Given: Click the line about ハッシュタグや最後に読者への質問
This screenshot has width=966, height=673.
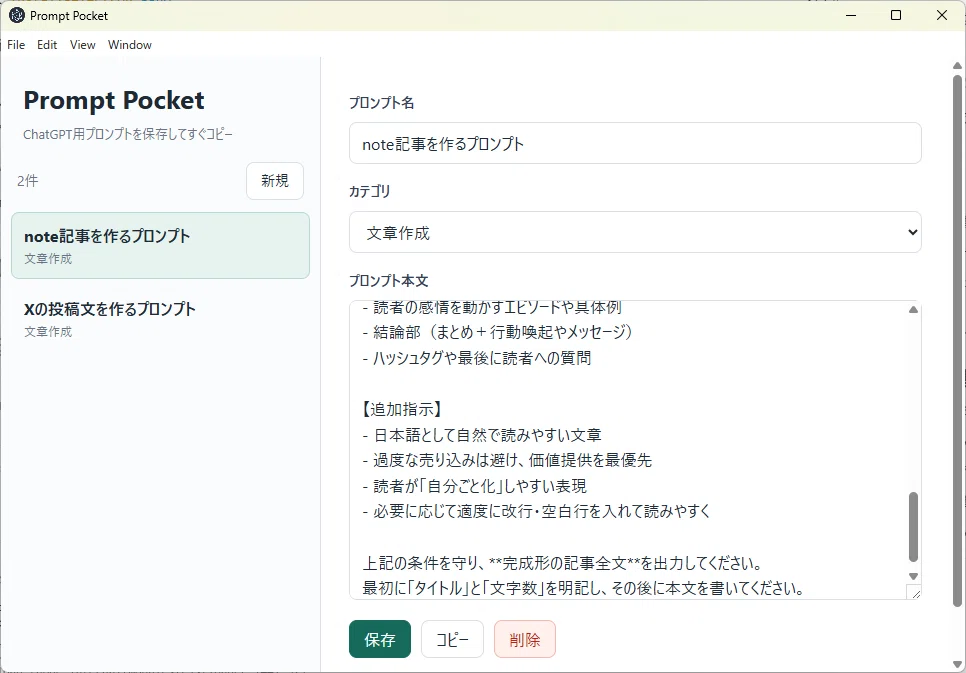Looking at the screenshot, I should (x=477, y=358).
